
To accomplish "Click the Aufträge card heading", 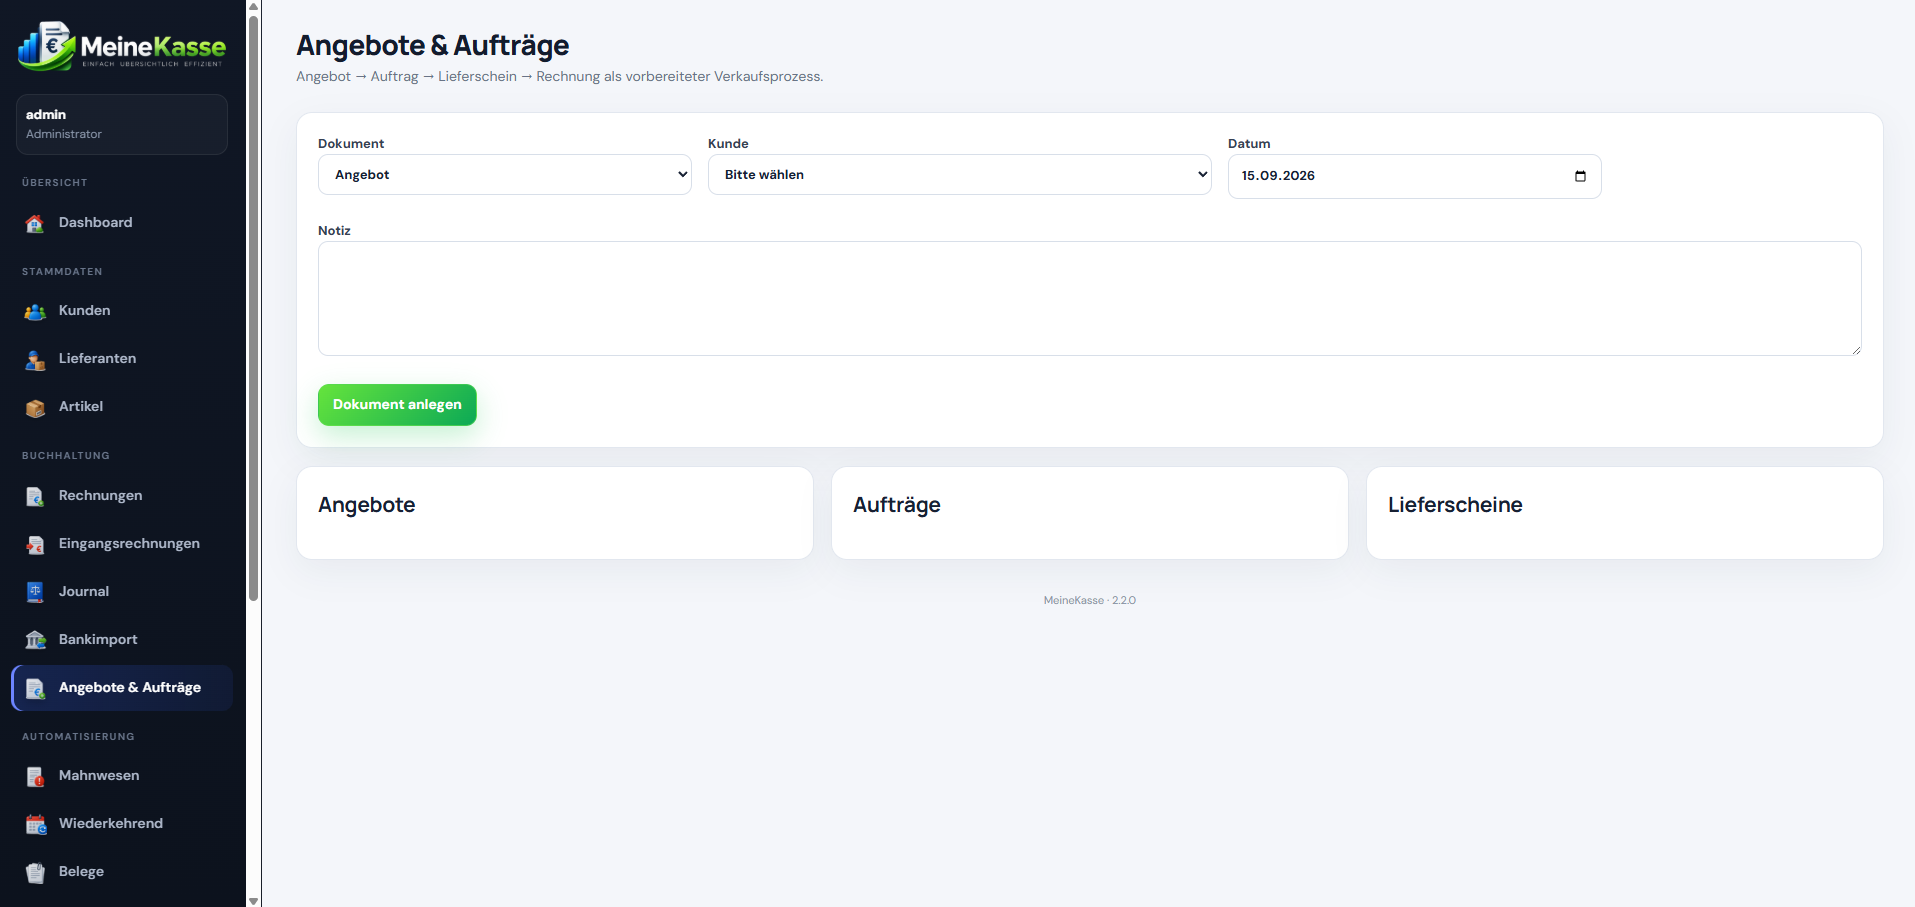I will (897, 505).
